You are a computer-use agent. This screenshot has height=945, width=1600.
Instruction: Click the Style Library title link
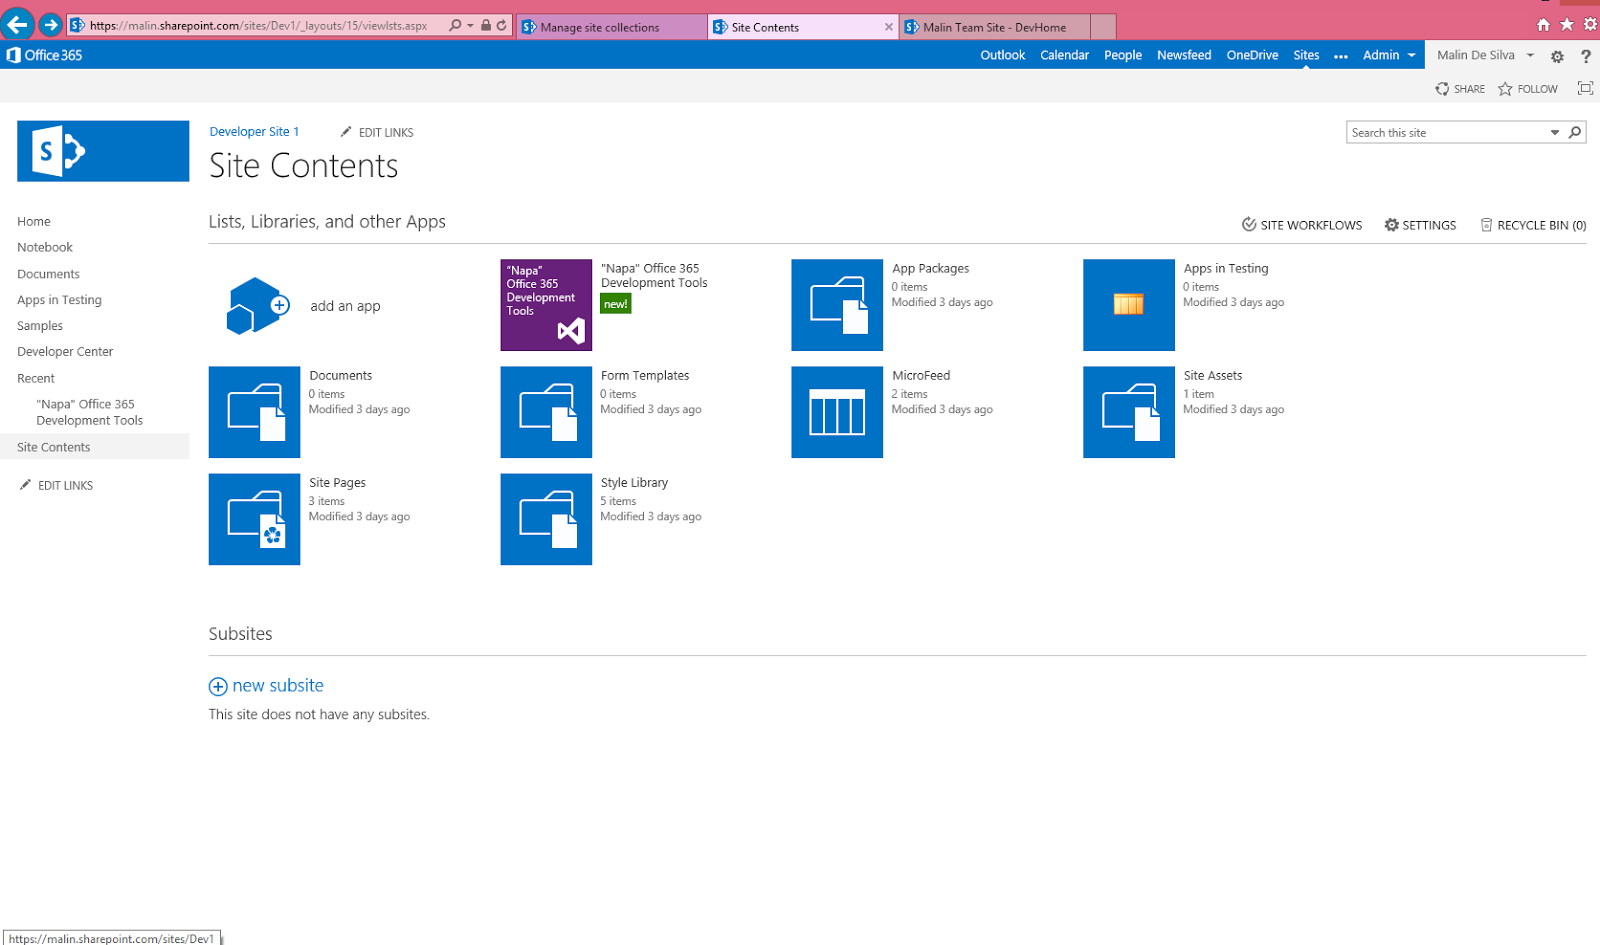point(634,482)
